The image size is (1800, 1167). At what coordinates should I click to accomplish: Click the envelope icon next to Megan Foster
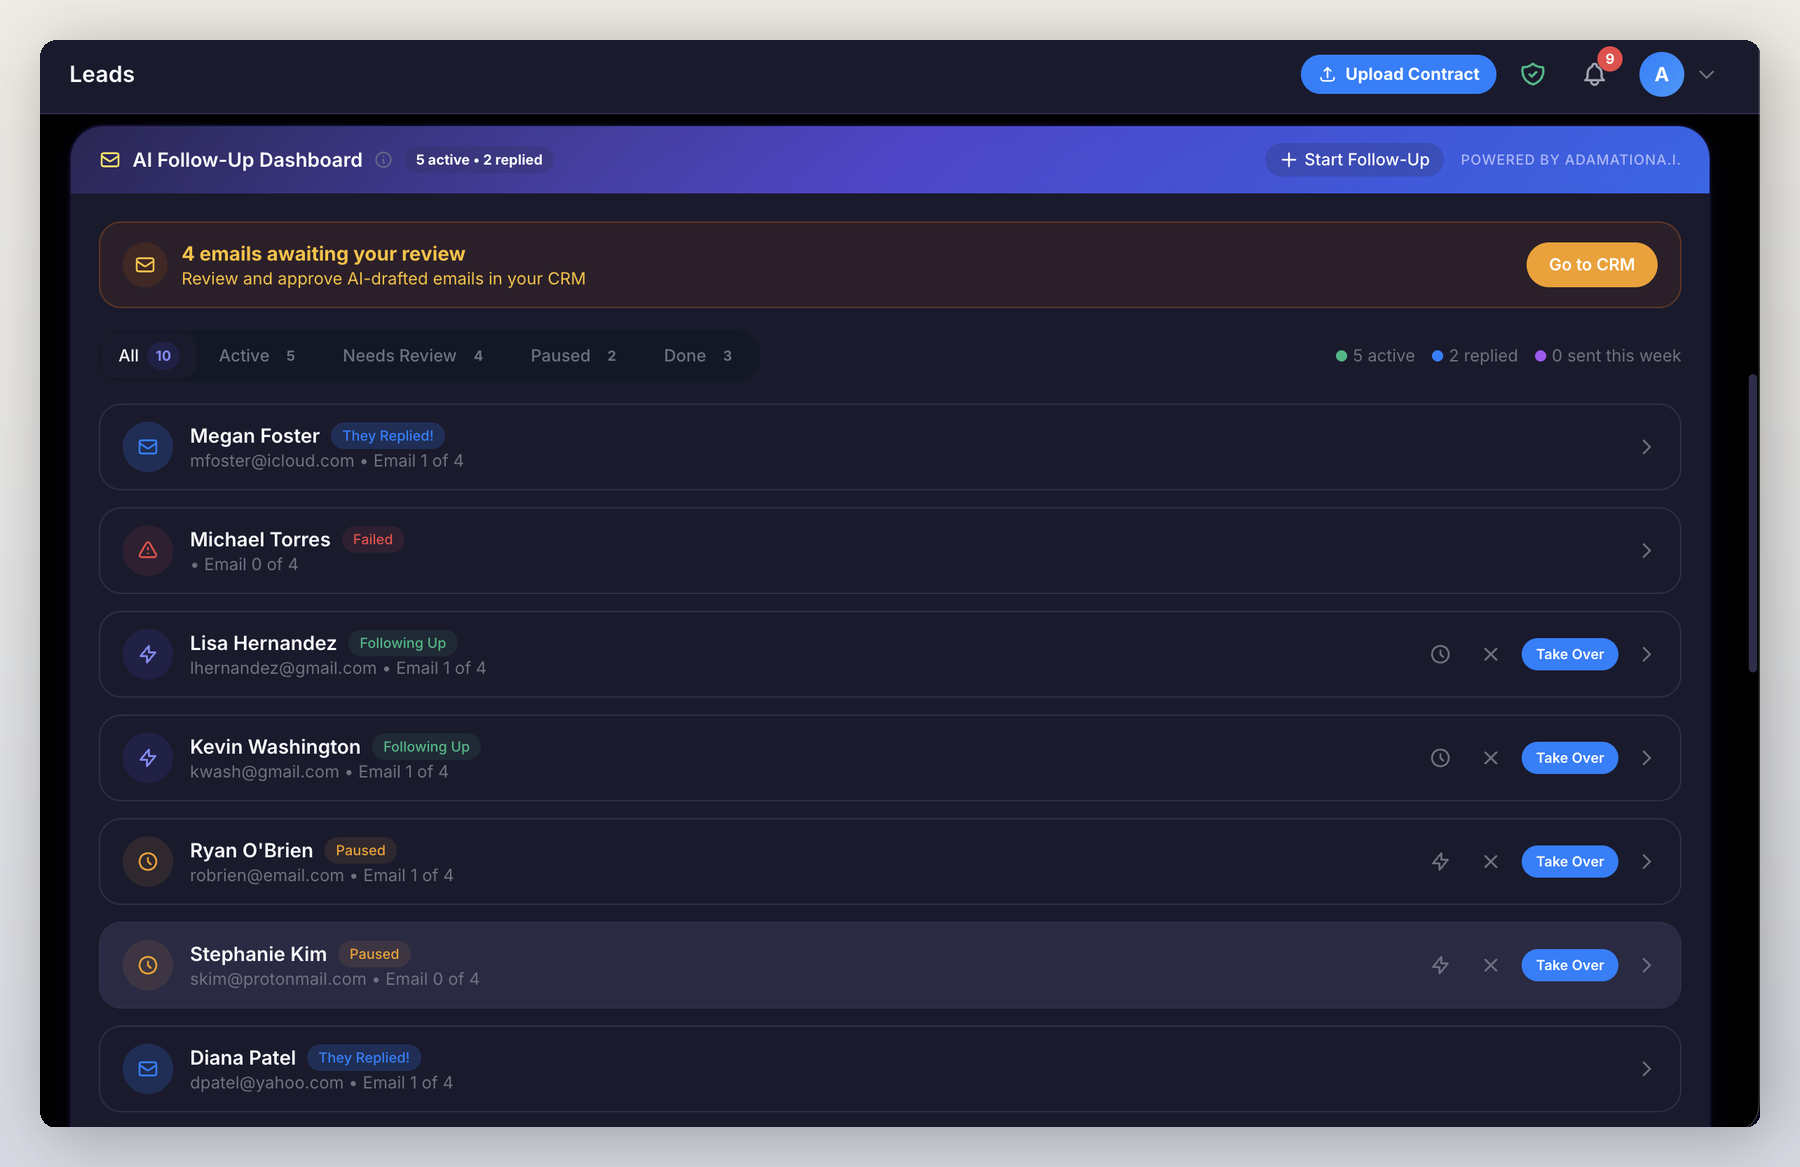147,447
